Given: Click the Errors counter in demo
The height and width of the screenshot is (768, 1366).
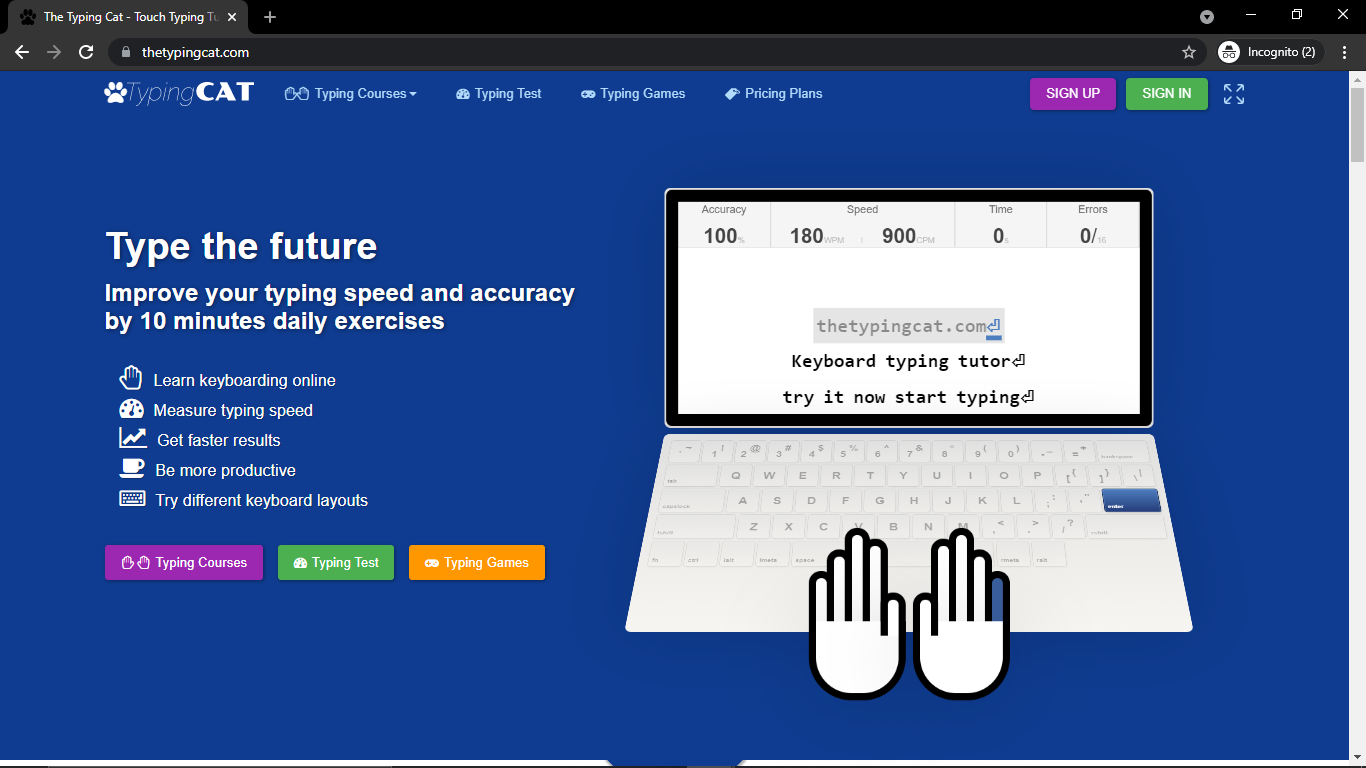Looking at the screenshot, I should [1093, 225].
